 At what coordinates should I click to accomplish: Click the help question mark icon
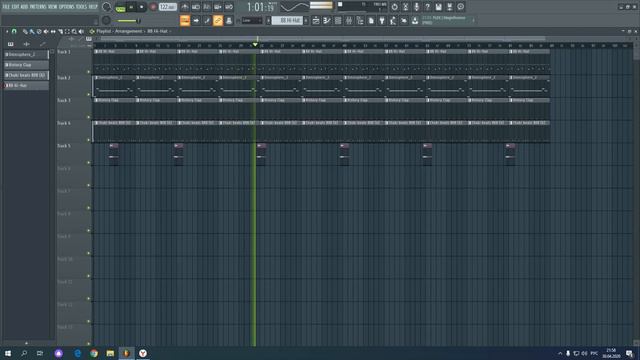pos(427,7)
